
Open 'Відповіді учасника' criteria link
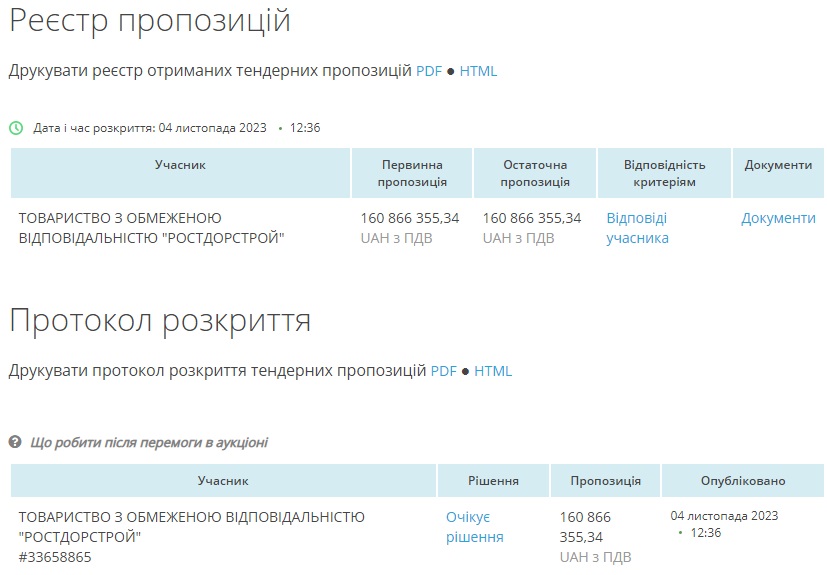637,228
